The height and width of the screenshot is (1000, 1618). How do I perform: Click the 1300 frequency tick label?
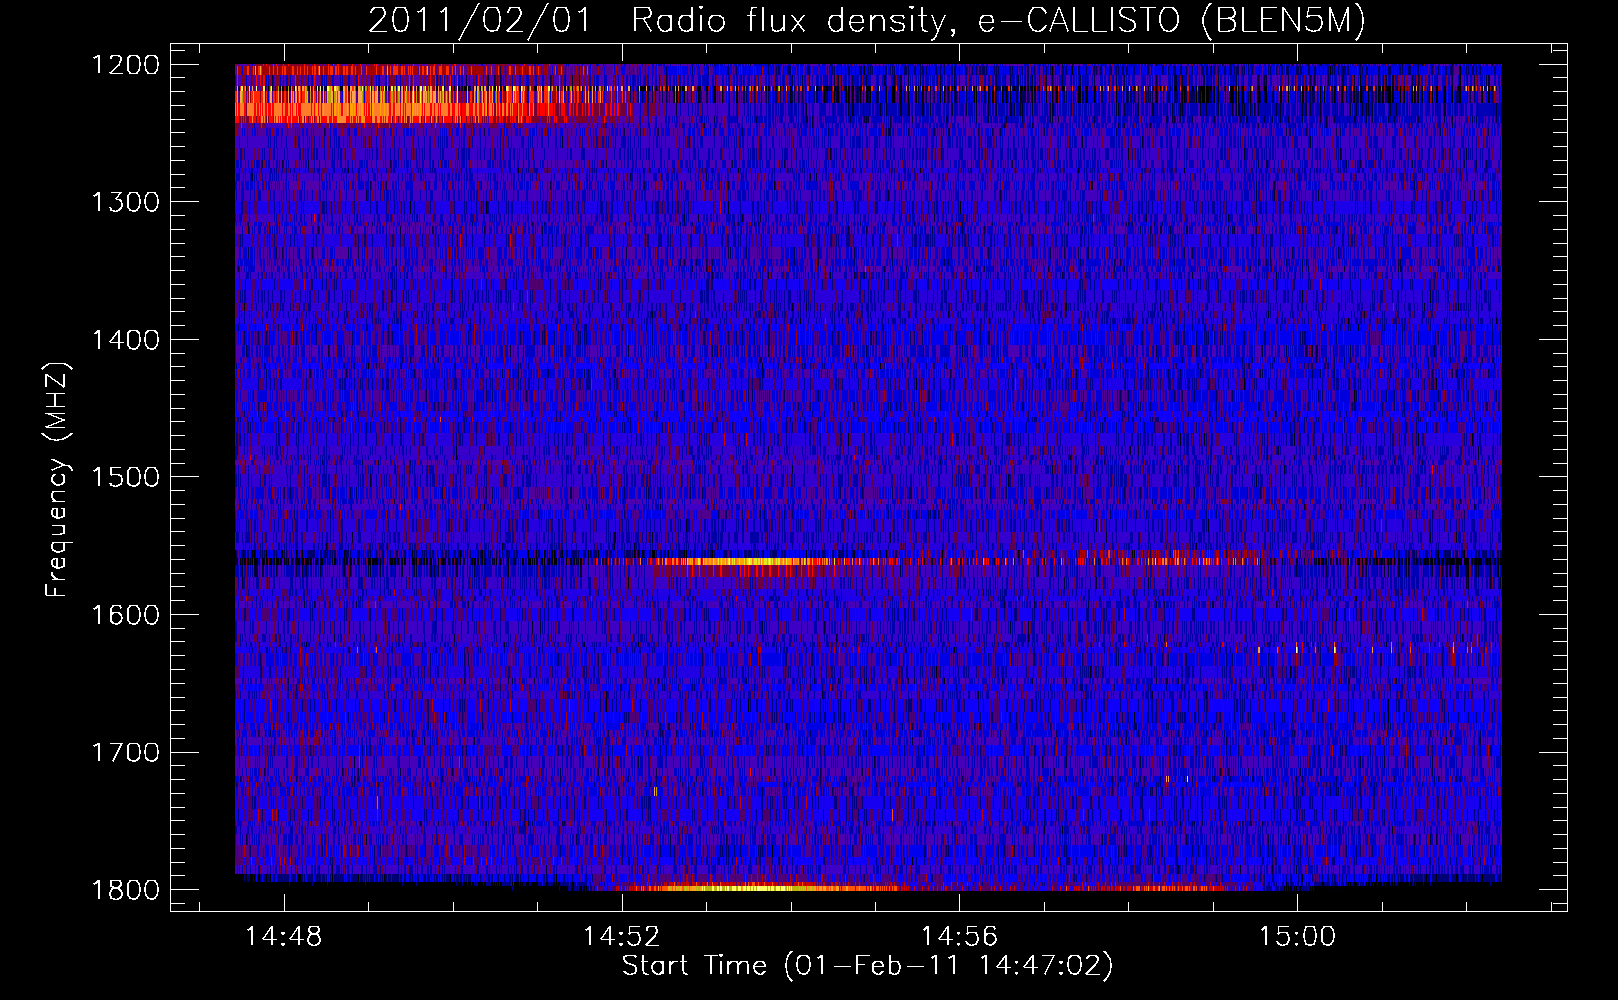click(125, 202)
